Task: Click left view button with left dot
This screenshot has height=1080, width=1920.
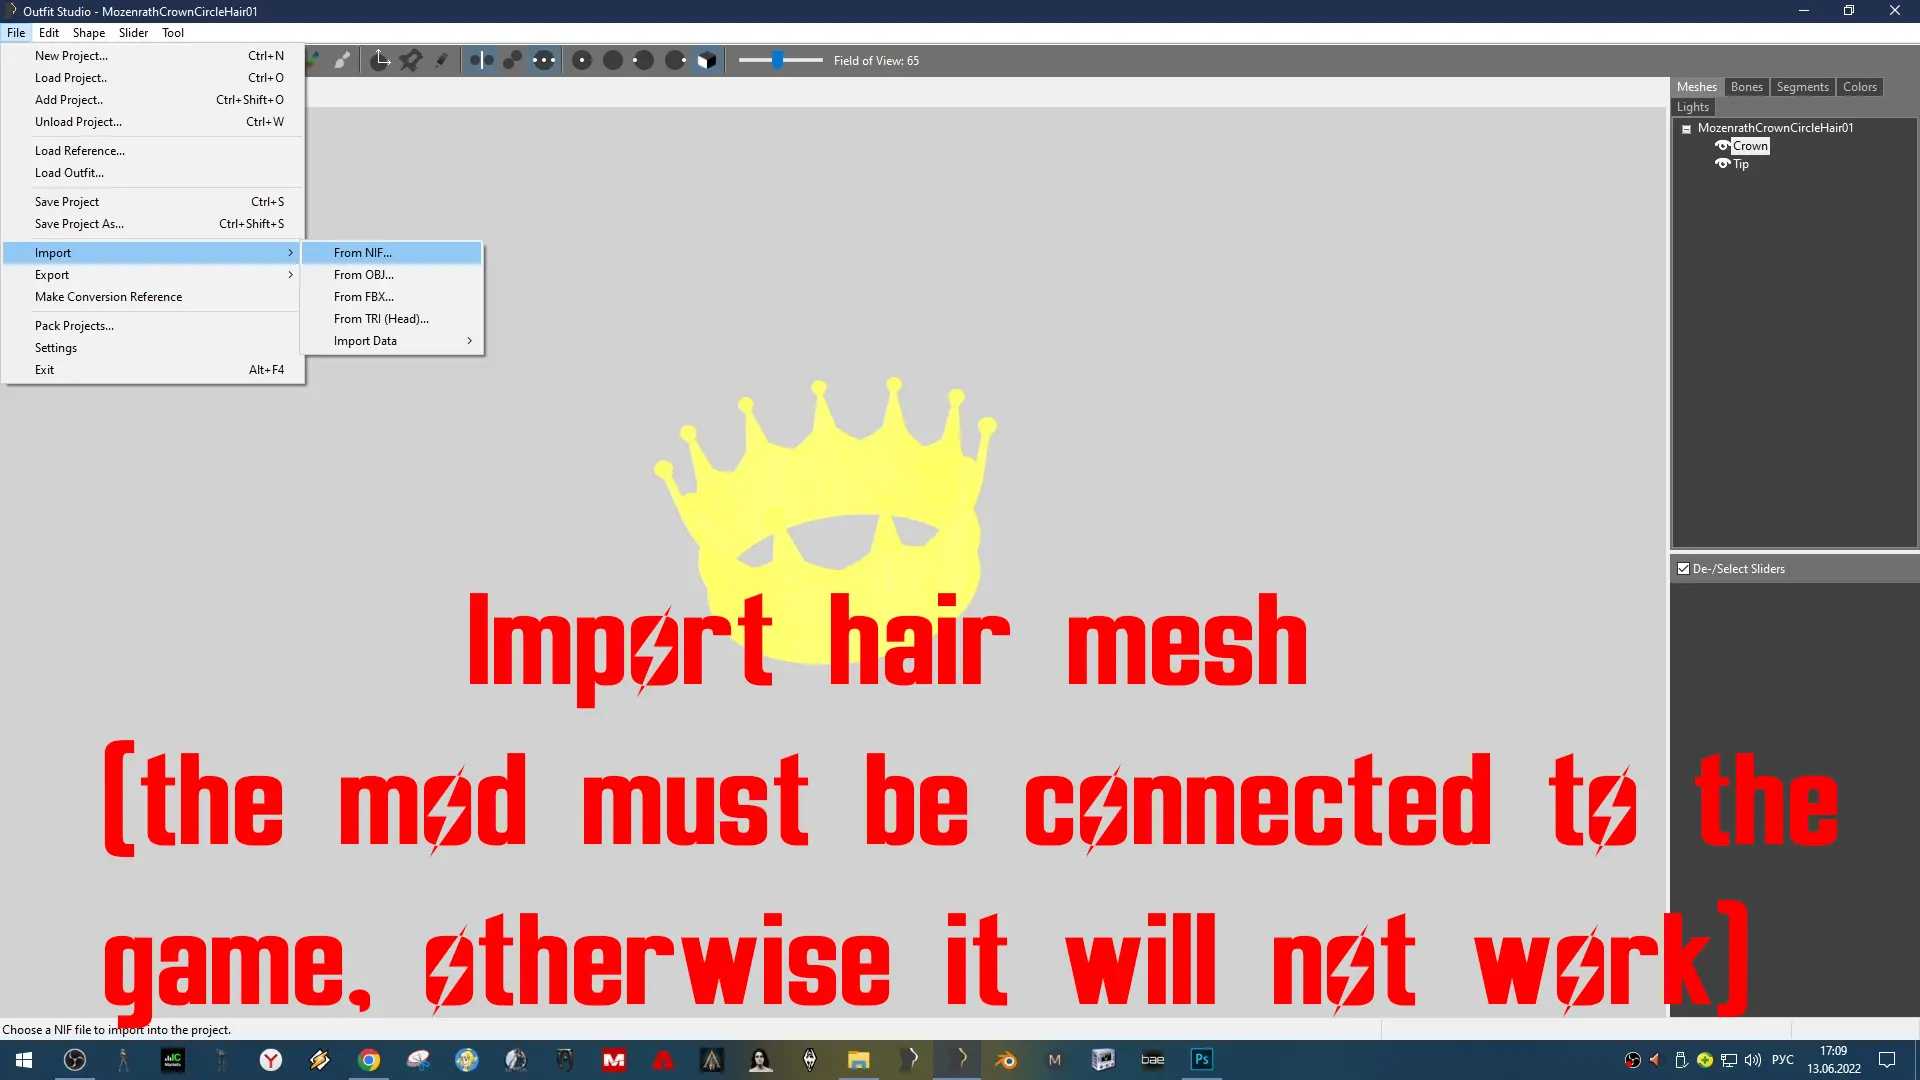Action: (644, 60)
